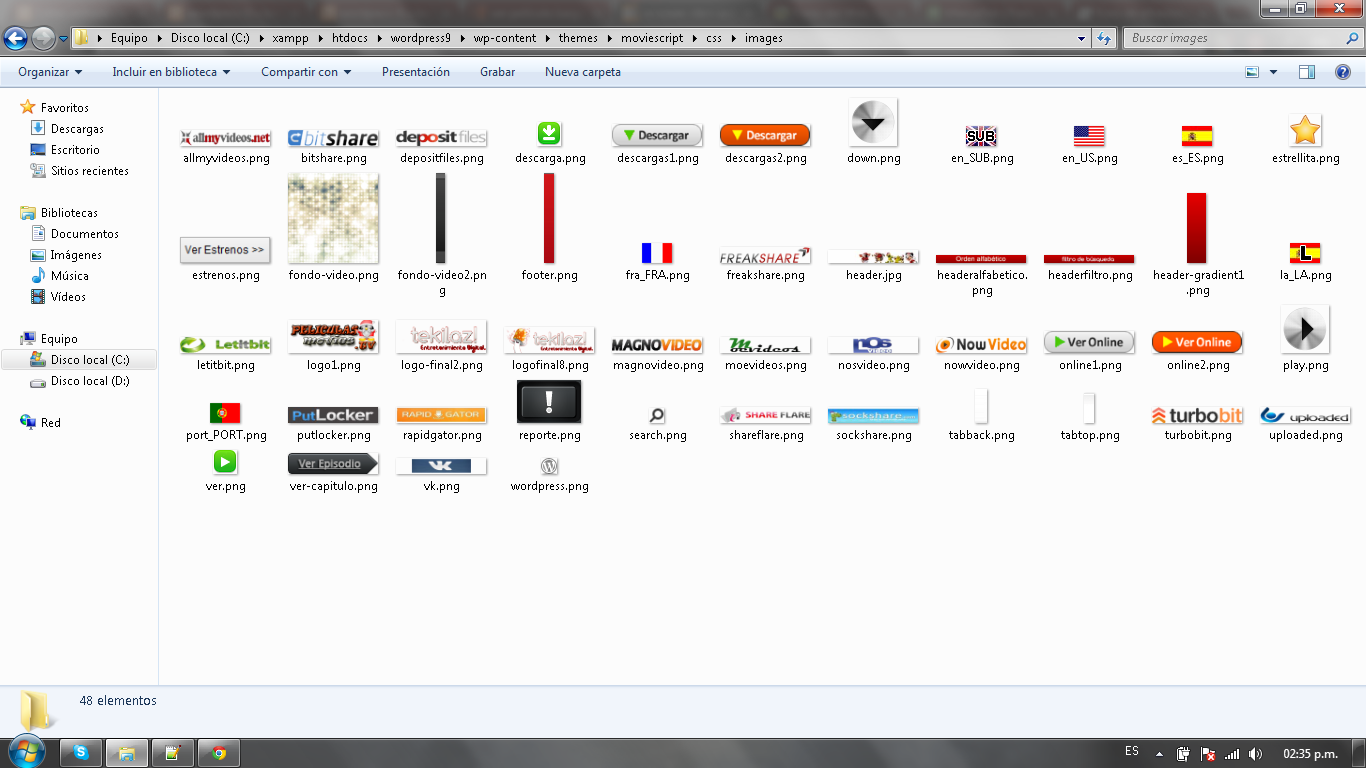Select the search.png magnifier icon
This screenshot has height=768, width=1366.
(x=657, y=415)
